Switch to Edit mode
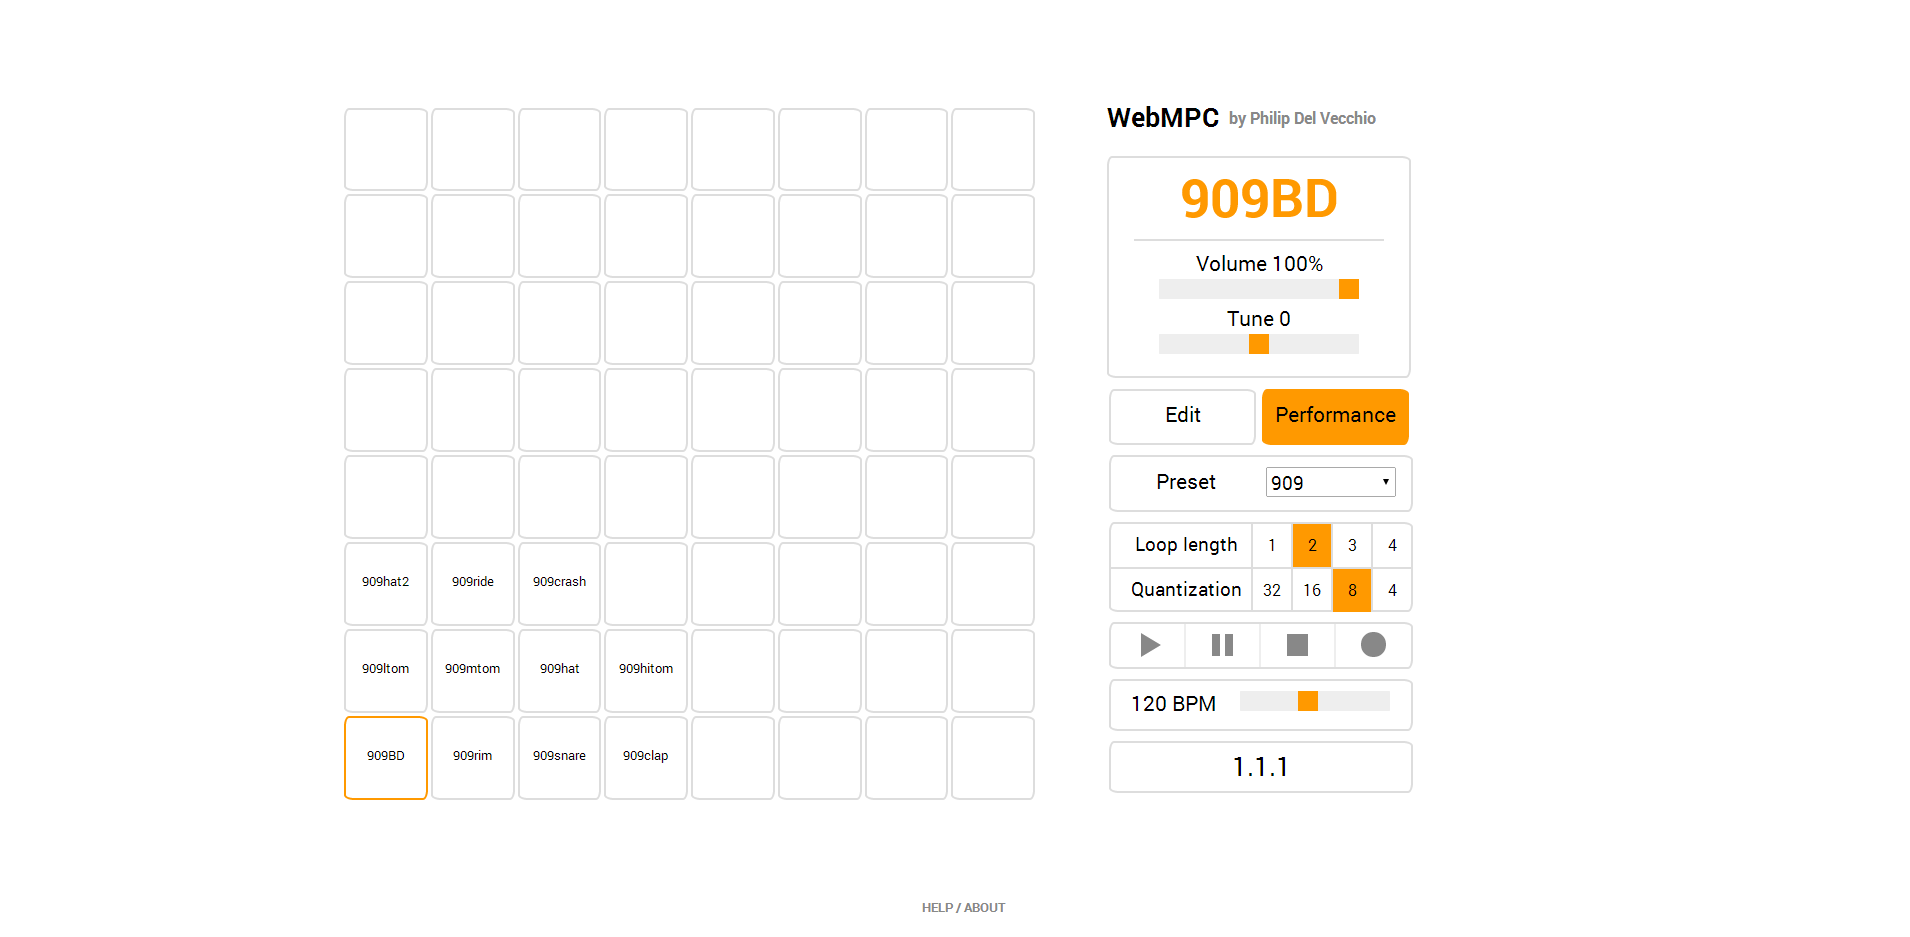Screen dimensions: 1910x937 1182,416
